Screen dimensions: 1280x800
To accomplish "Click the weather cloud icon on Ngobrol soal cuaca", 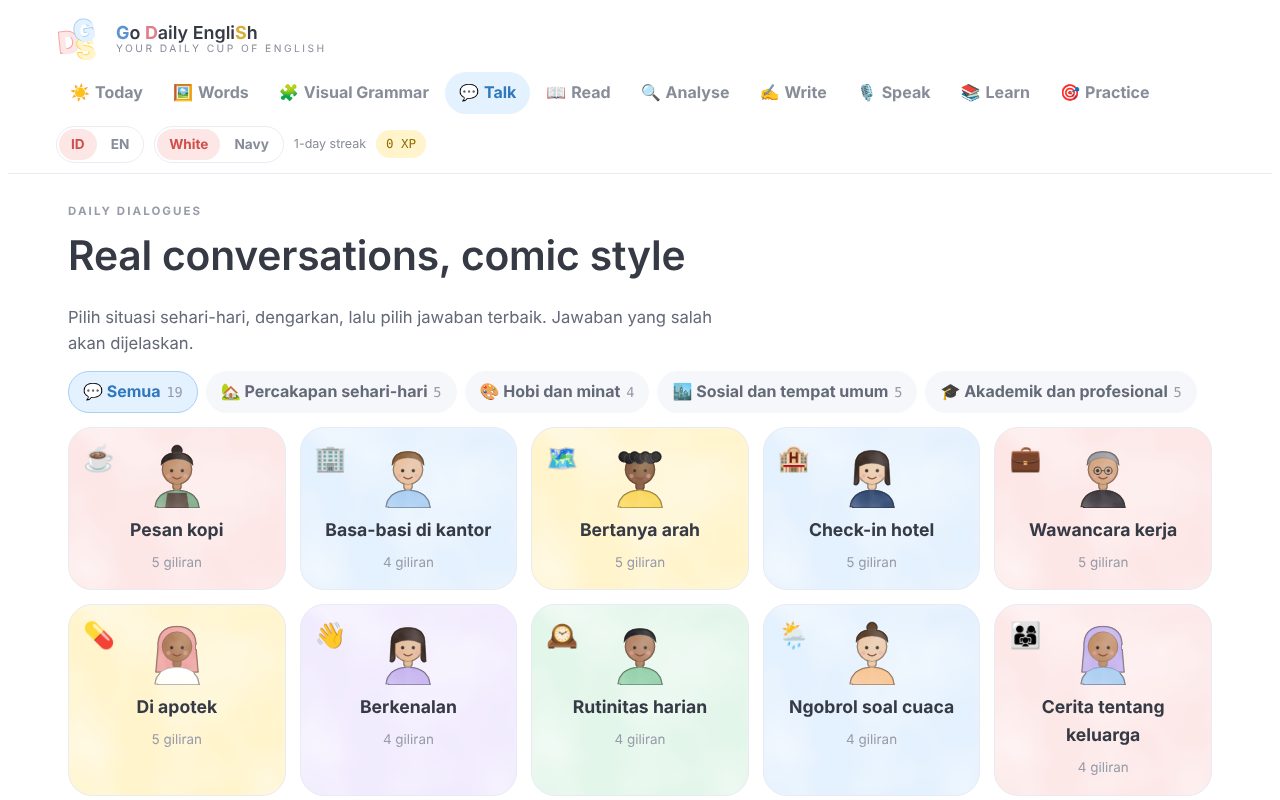I will pos(793,635).
